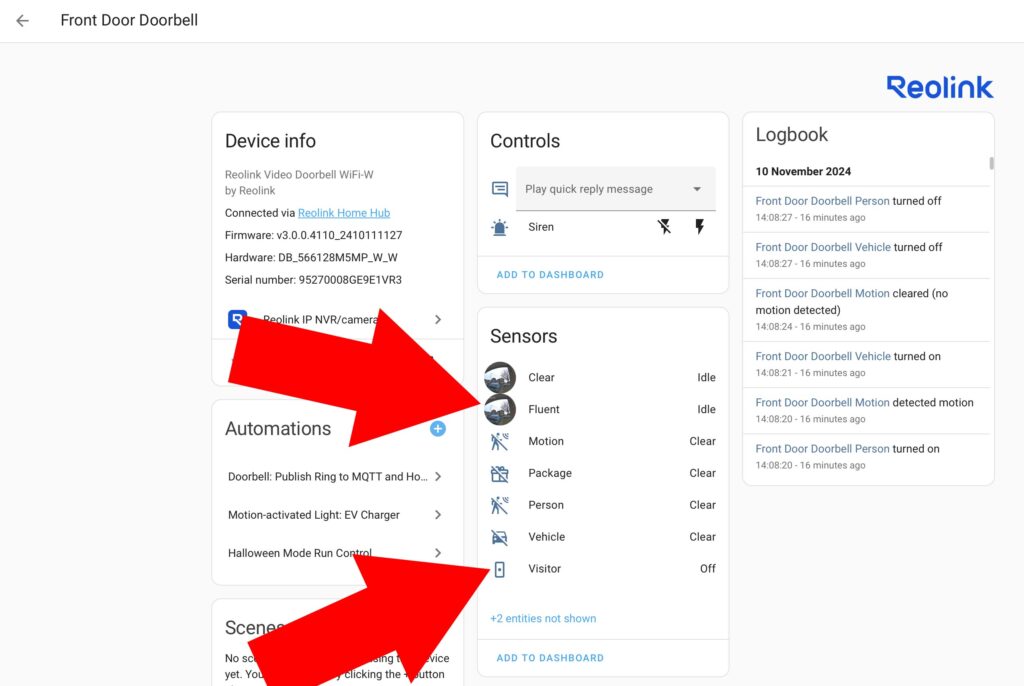Viewport: 1024px width, 686px height.
Task: Open the Motion-activated Light: EV Charger chevron
Action: [x=438, y=515]
